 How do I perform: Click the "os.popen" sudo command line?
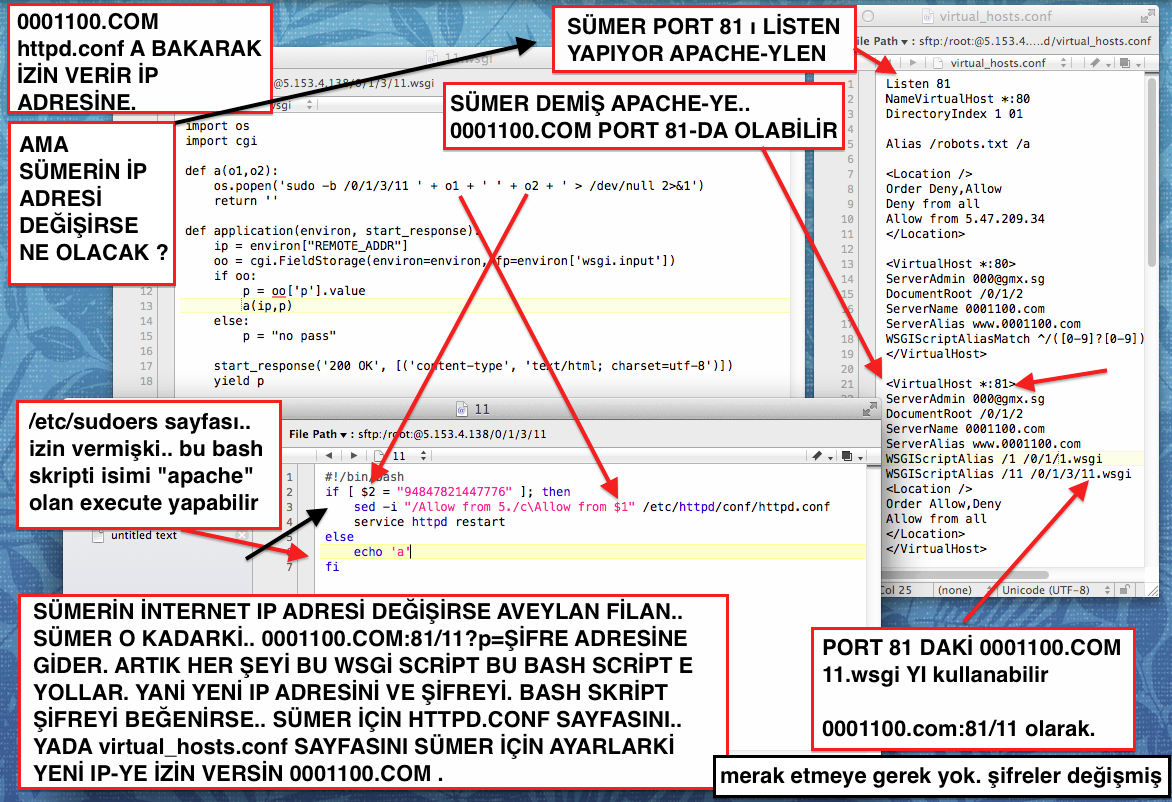pyautogui.click(x=459, y=185)
